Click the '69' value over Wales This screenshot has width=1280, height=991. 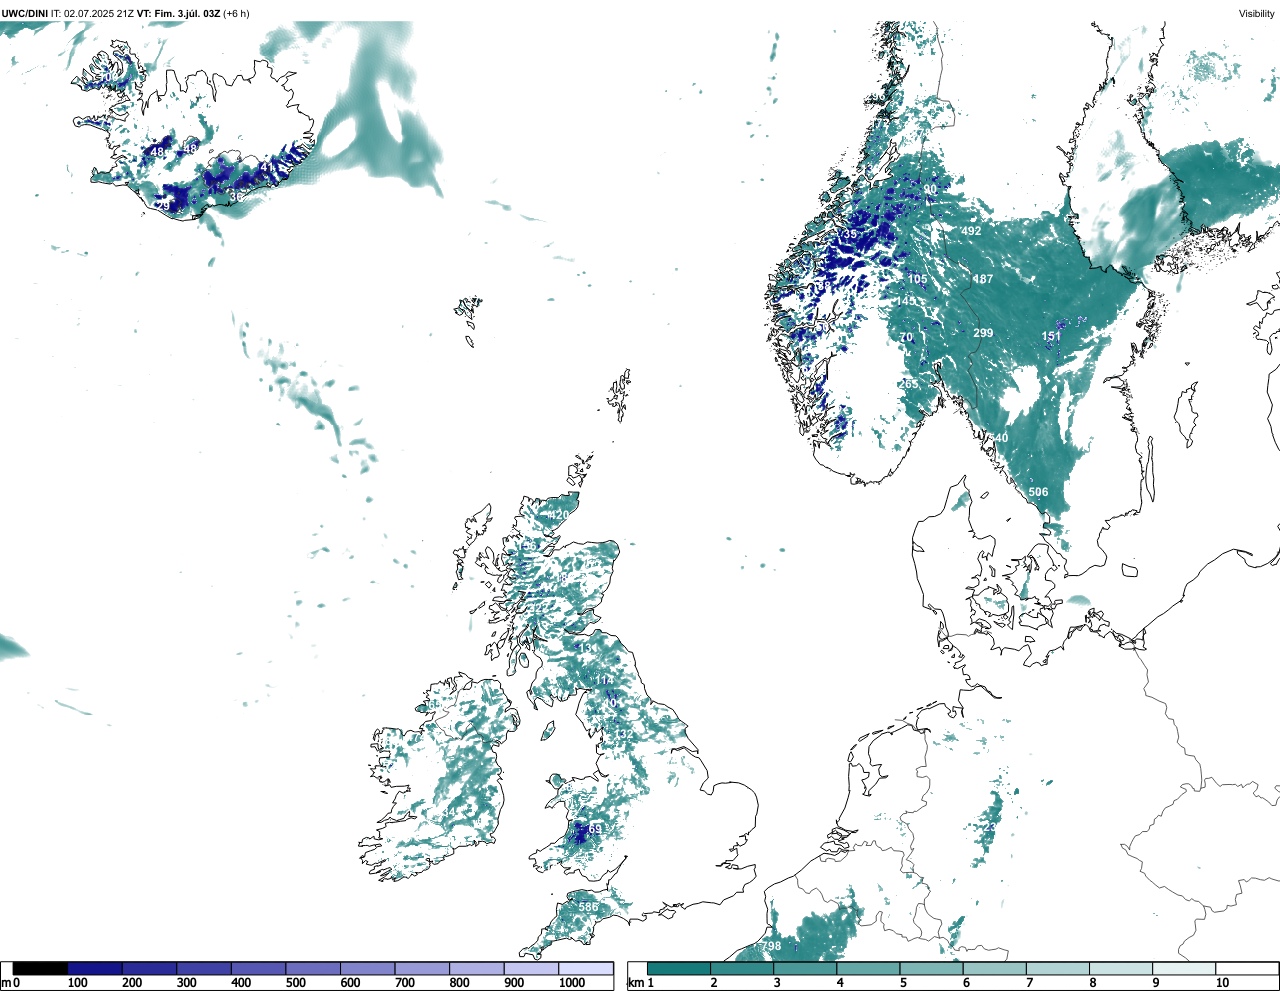pos(596,829)
